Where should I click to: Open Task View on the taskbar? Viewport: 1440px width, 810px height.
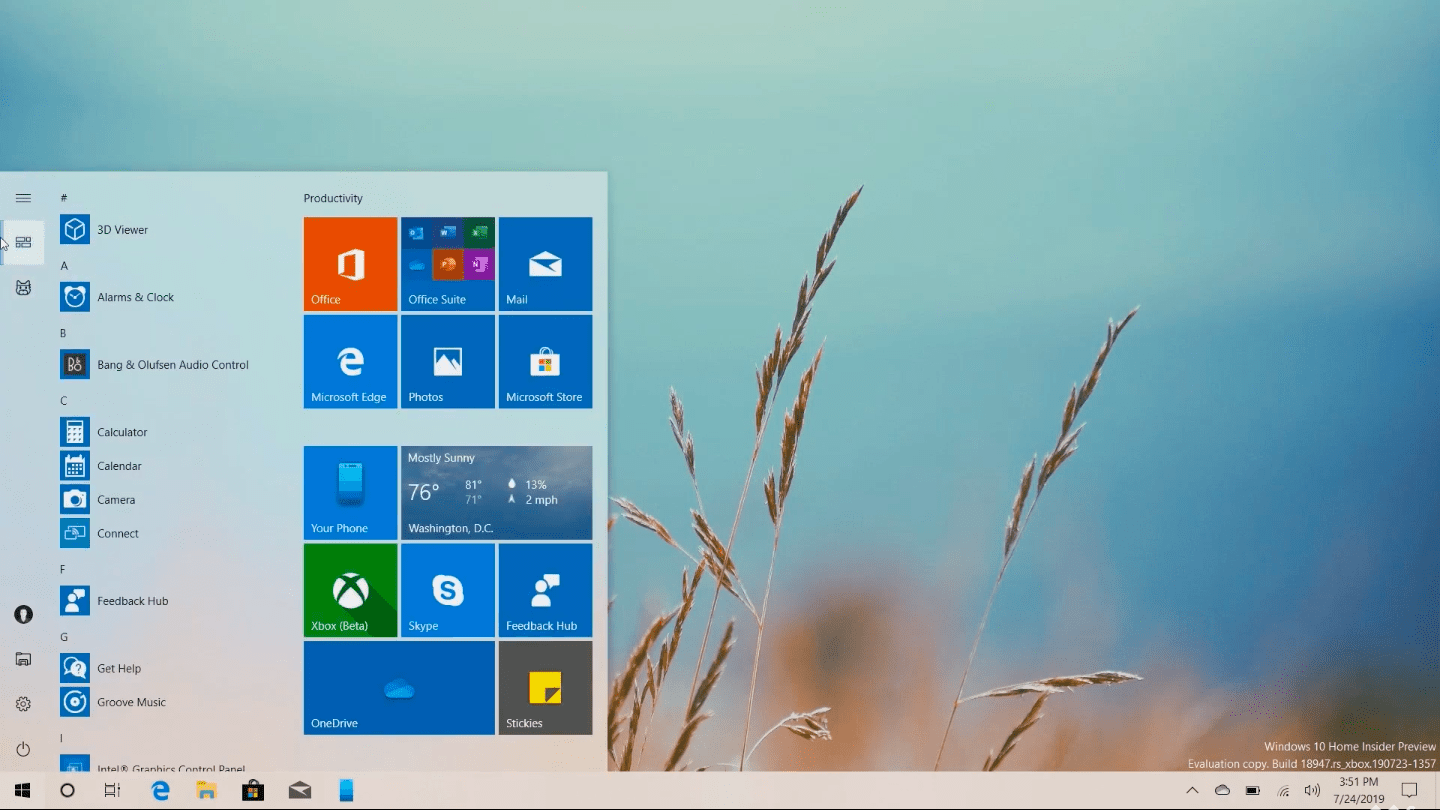click(113, 791)
